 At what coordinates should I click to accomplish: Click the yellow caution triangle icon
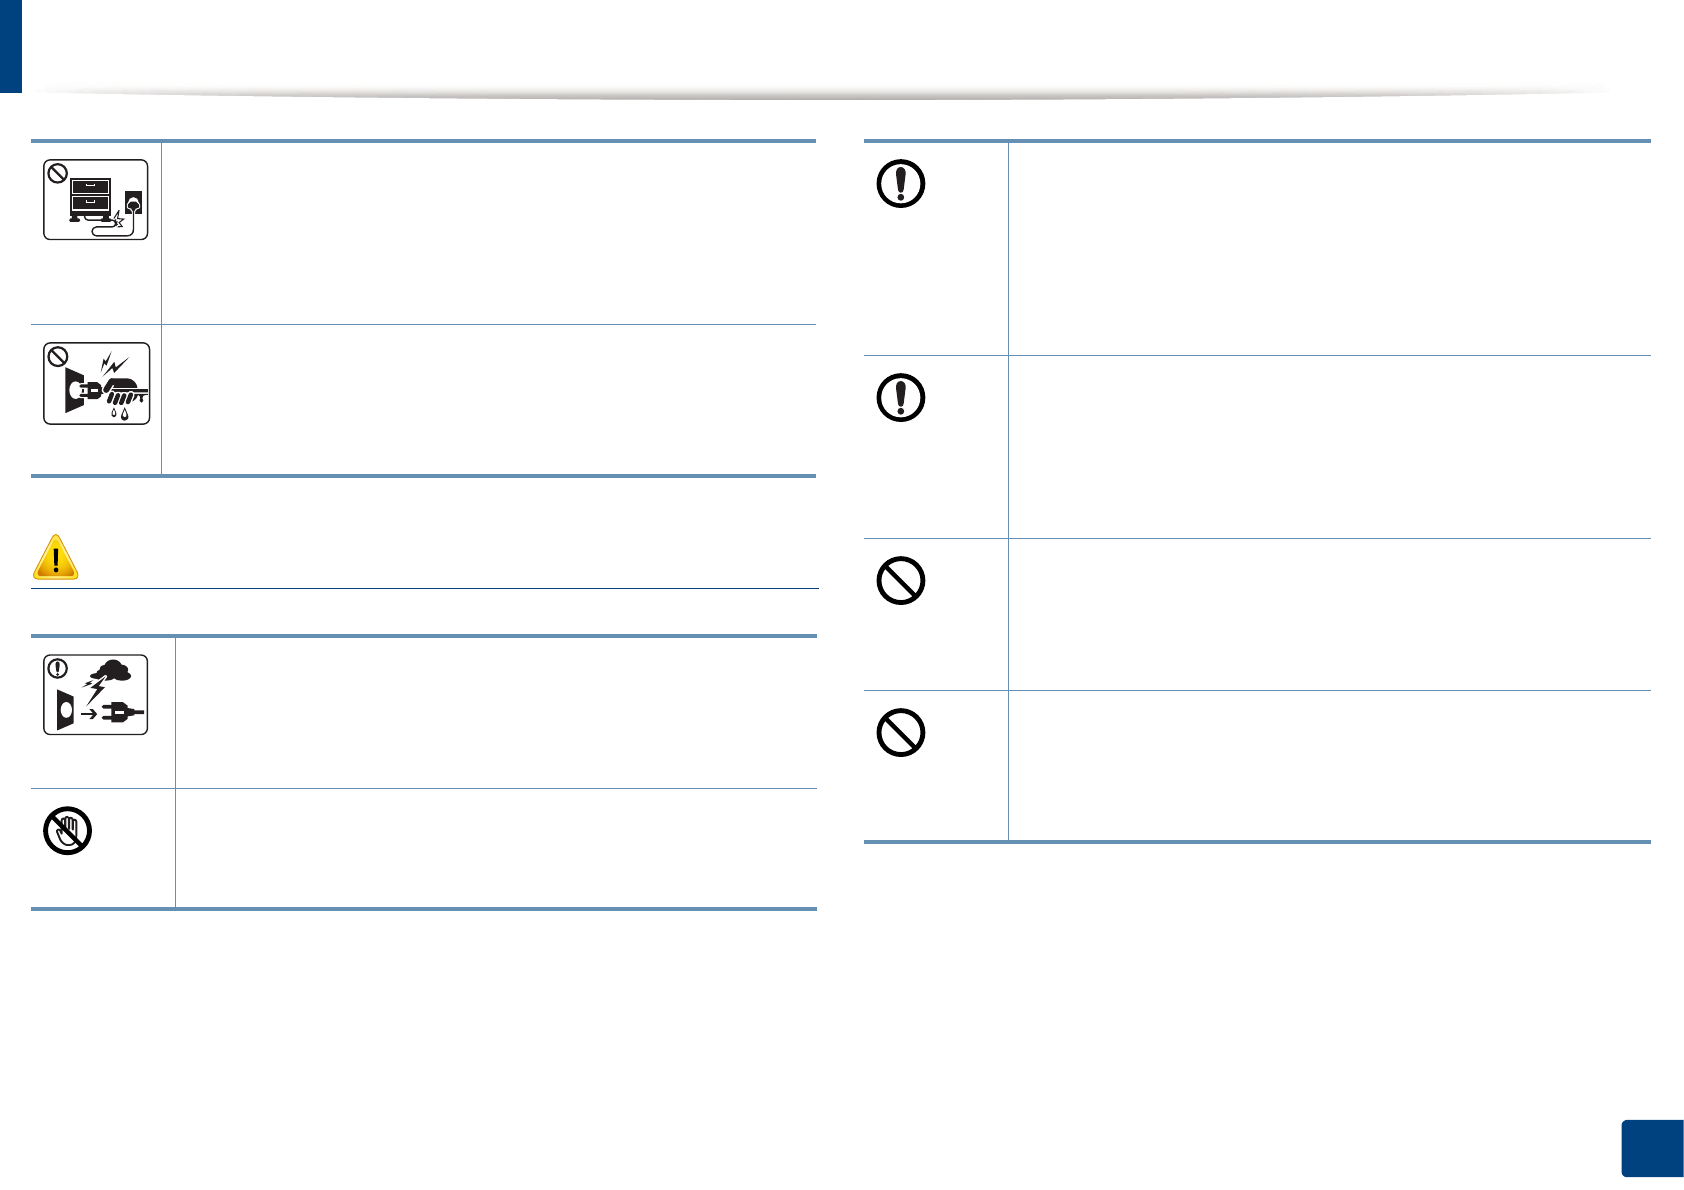point(56,558)
